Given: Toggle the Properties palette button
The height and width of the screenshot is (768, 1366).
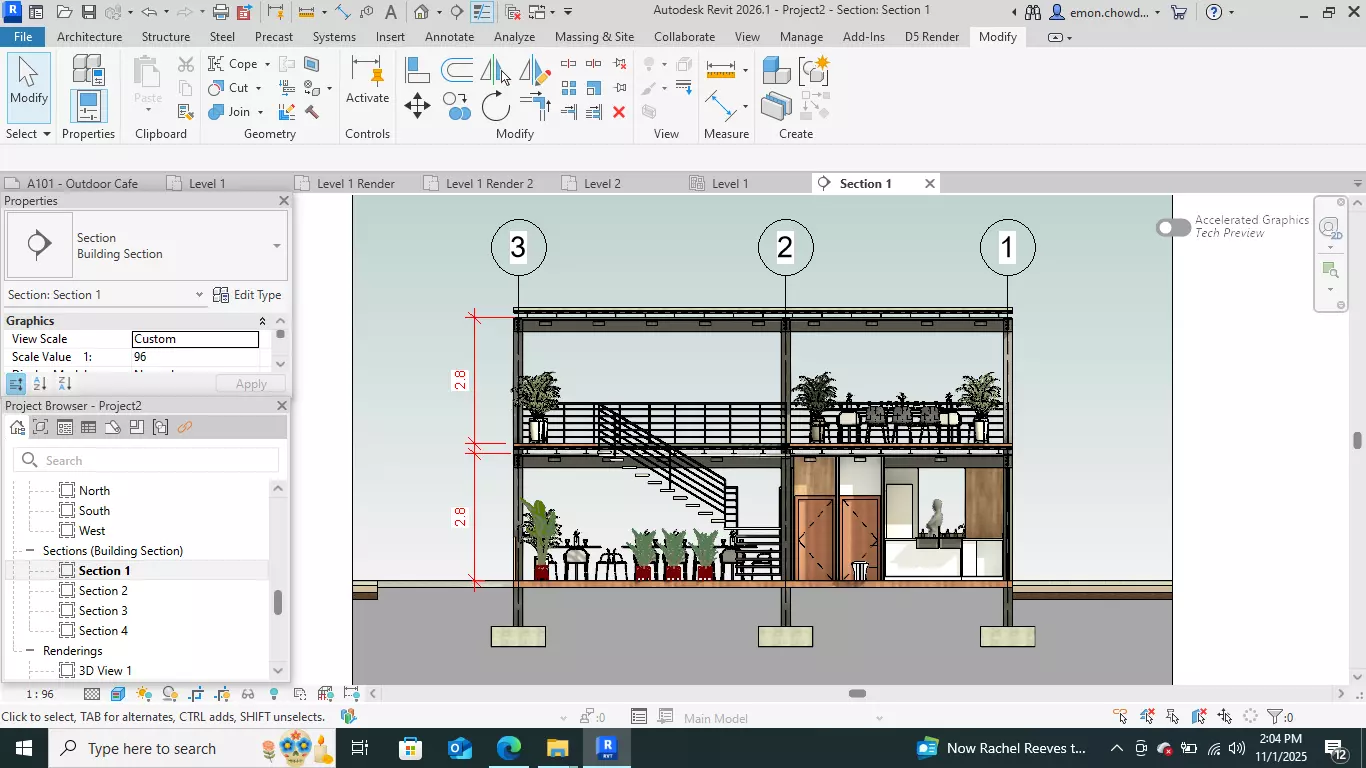Looking at the screenshot, I should pos(88,105).
